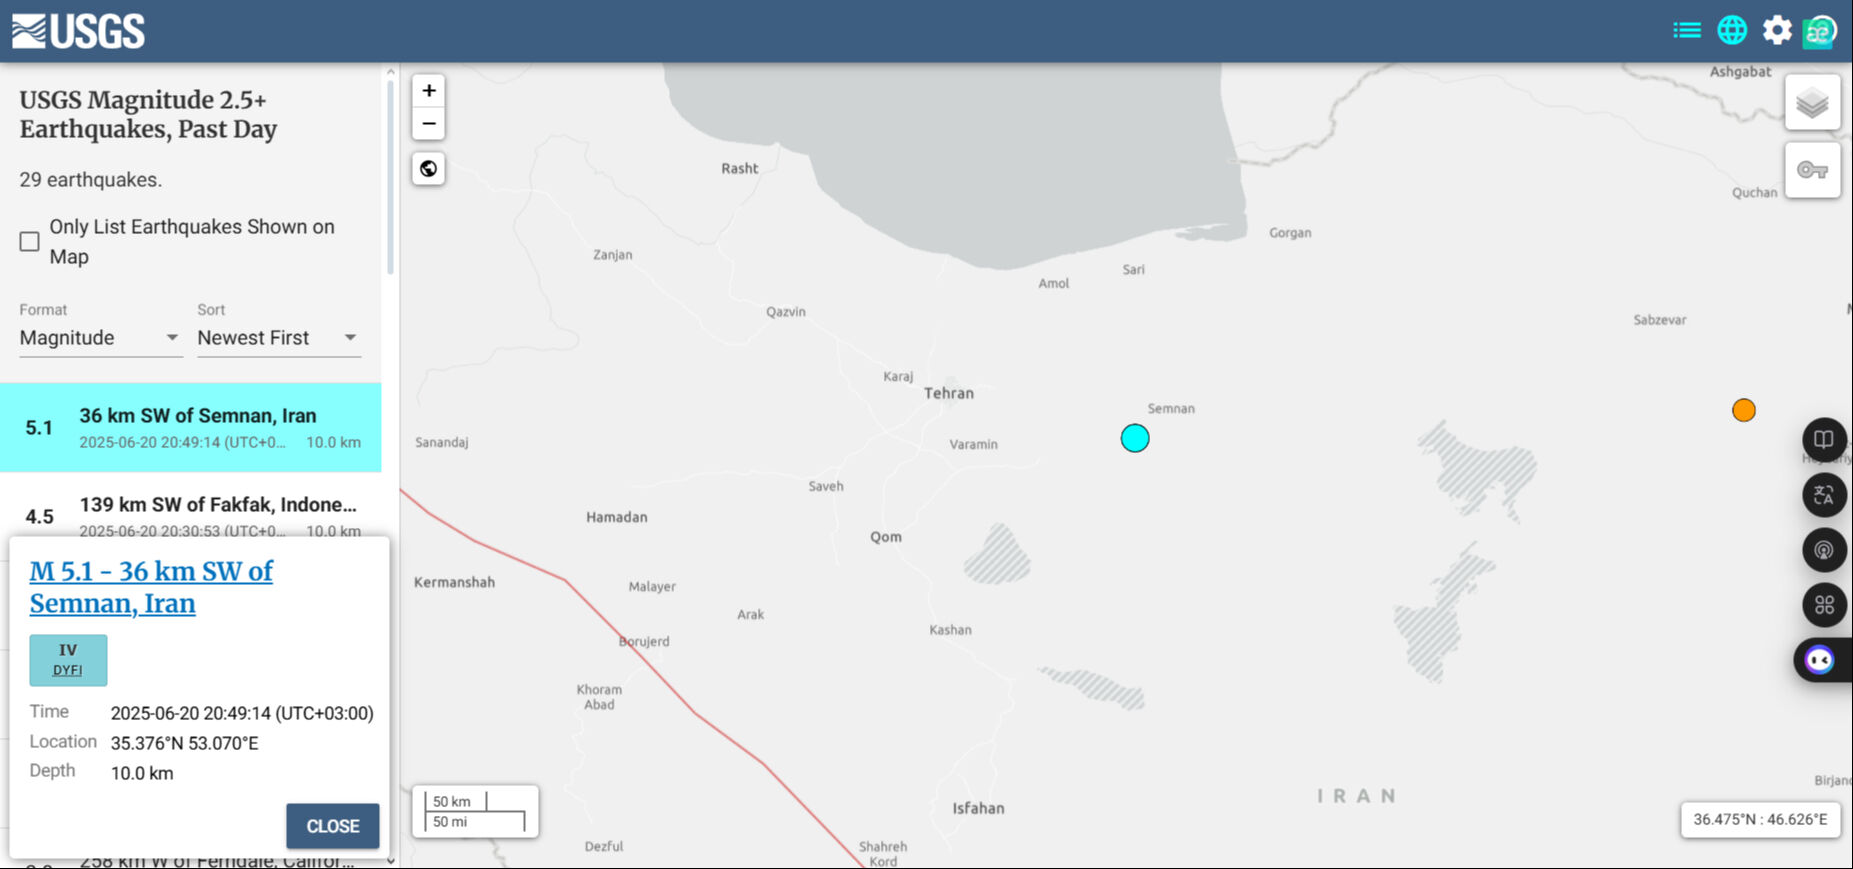1853x869 pixels.
Task: Click the Sabzevar label on map
Action: point(1660,320)
